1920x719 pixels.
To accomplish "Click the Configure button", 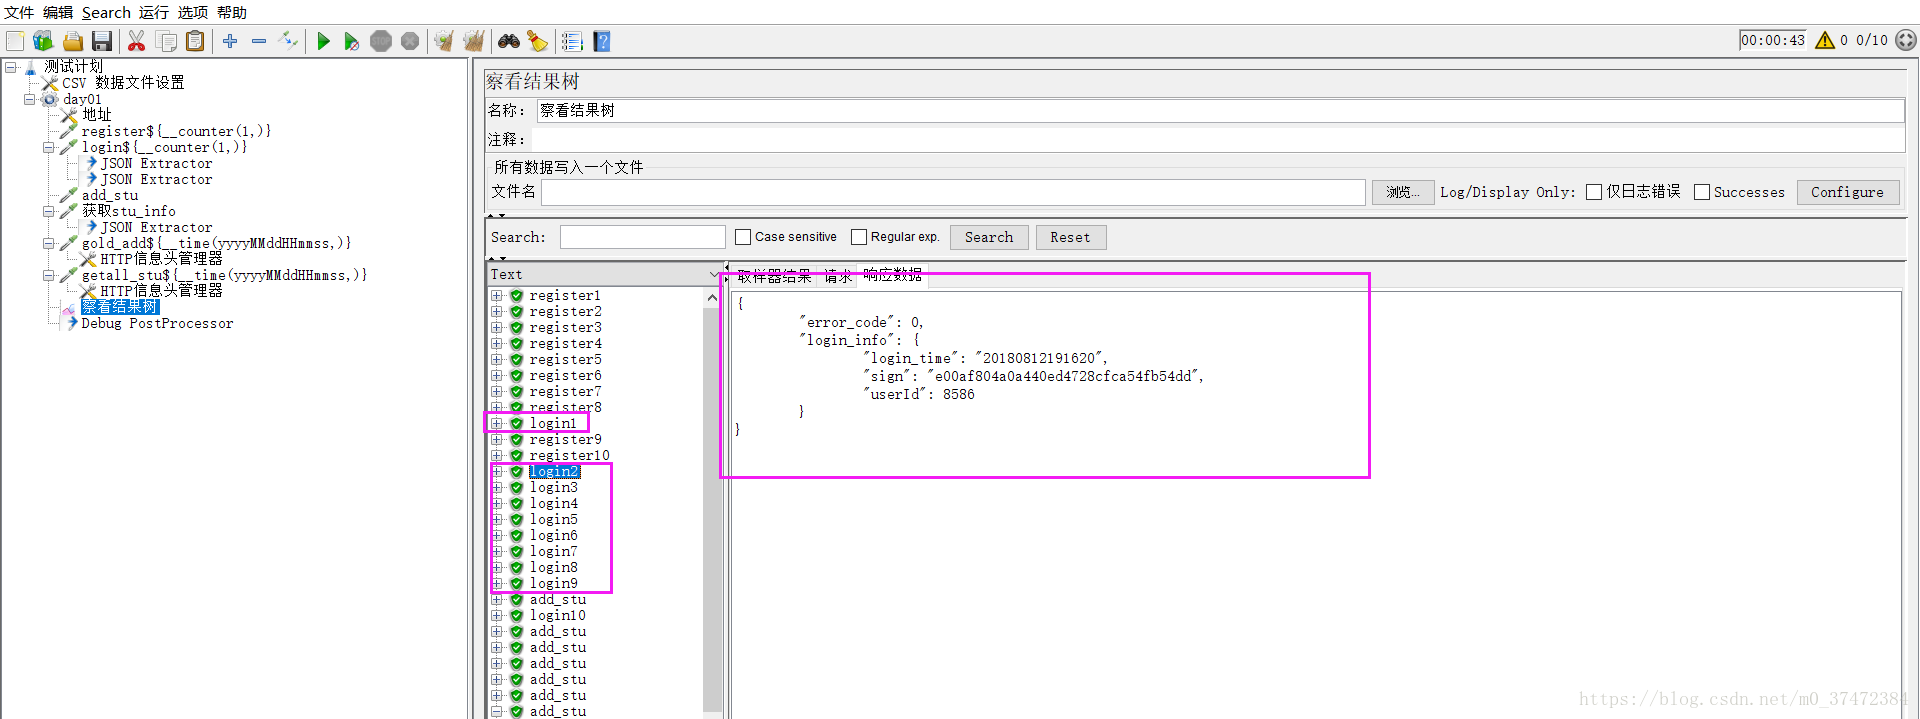I will click(1847, 192).
